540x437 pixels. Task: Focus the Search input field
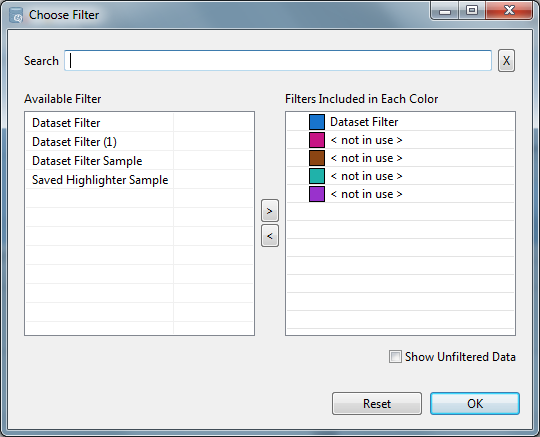[278, 61]
